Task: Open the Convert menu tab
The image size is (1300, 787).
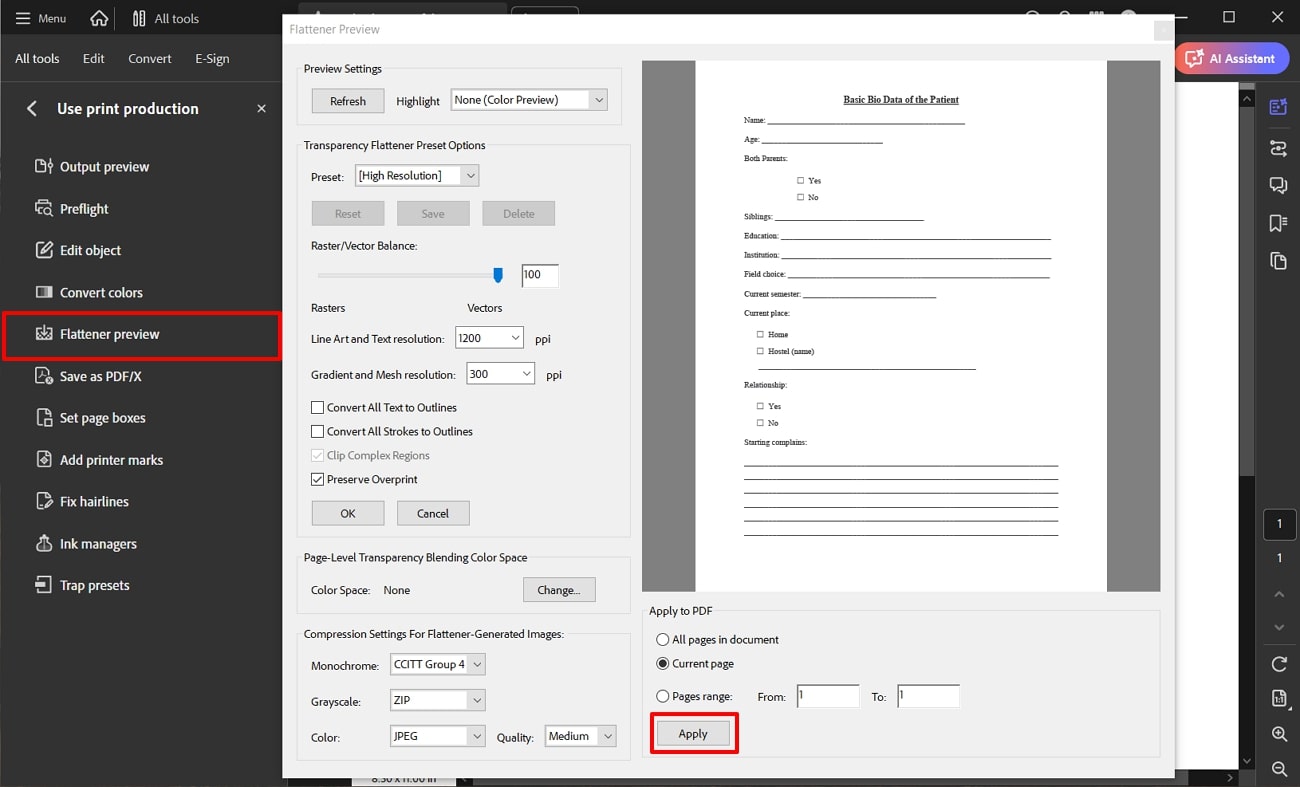Action: (150, 58)
